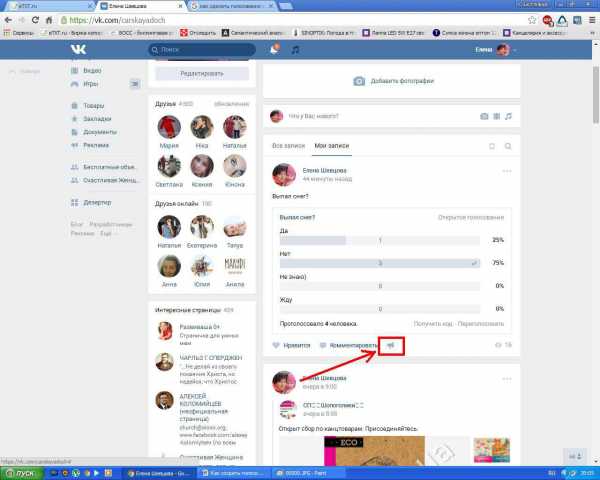
Task: Open three-dots menu on second post
Action: tap(507, 379)
